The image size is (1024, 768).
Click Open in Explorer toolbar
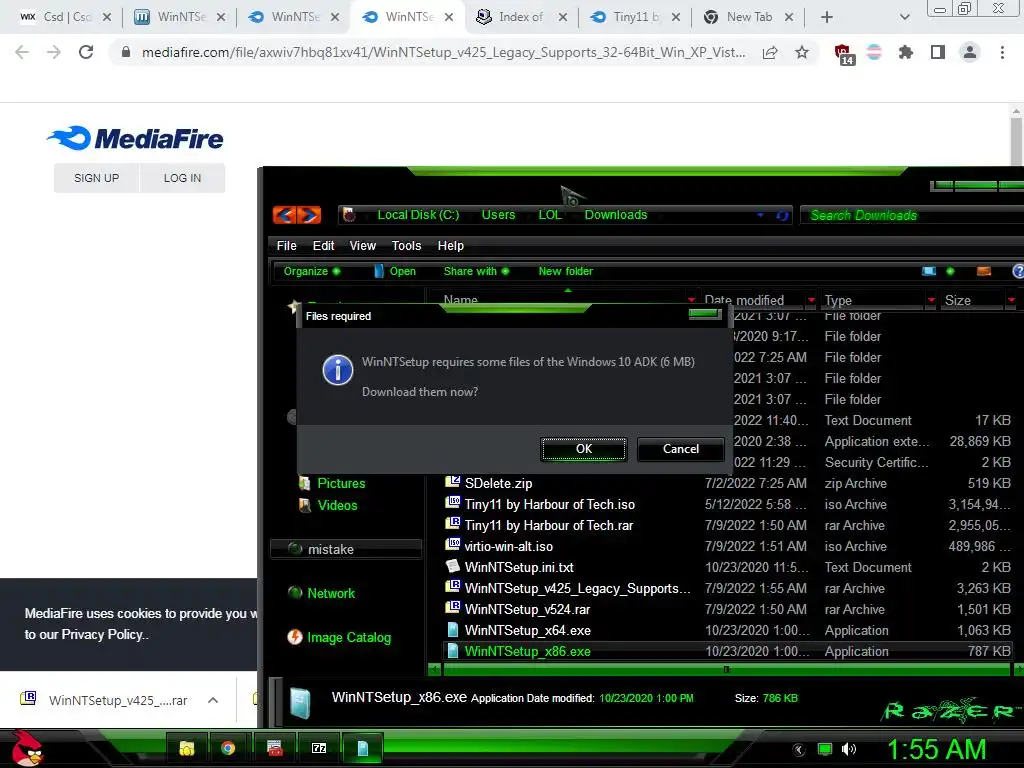pos(395,271)
